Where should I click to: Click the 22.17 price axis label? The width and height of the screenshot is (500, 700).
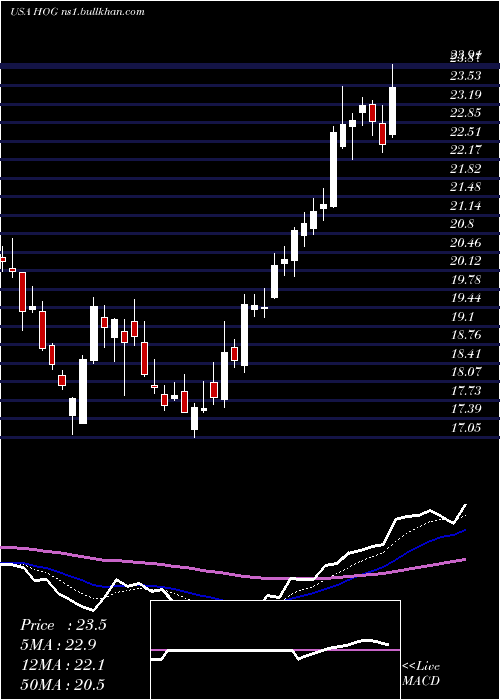[466, 150]
